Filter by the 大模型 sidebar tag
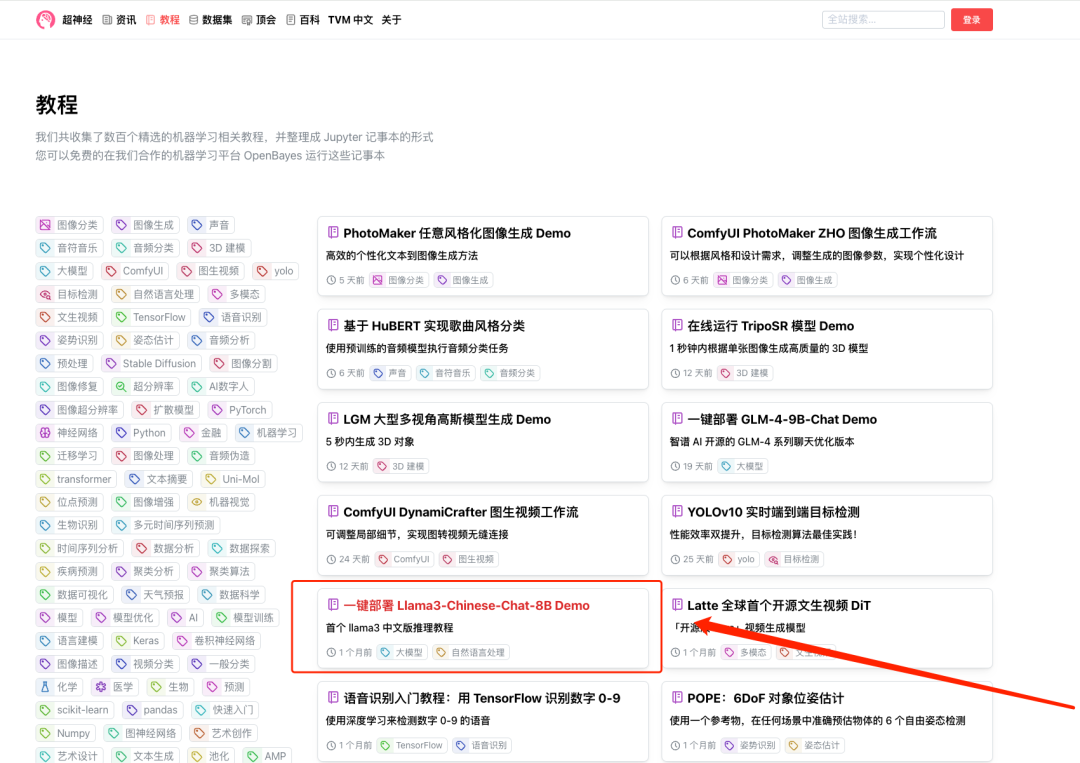Viewport: 1080px width, 763px height. pos(64,271)
